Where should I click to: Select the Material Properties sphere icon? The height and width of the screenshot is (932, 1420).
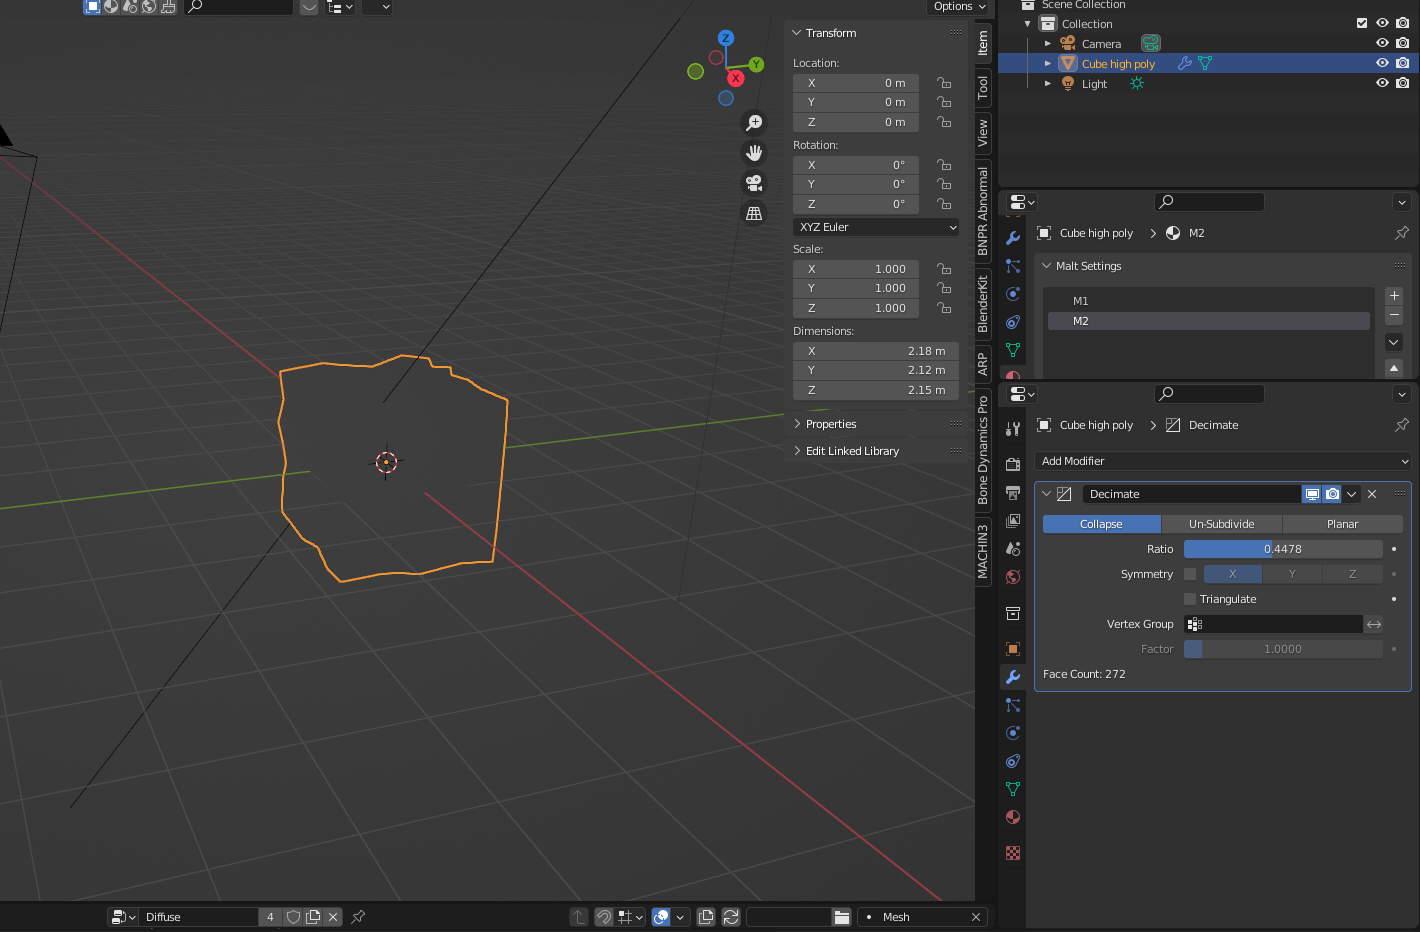[x=1013, y=817]
